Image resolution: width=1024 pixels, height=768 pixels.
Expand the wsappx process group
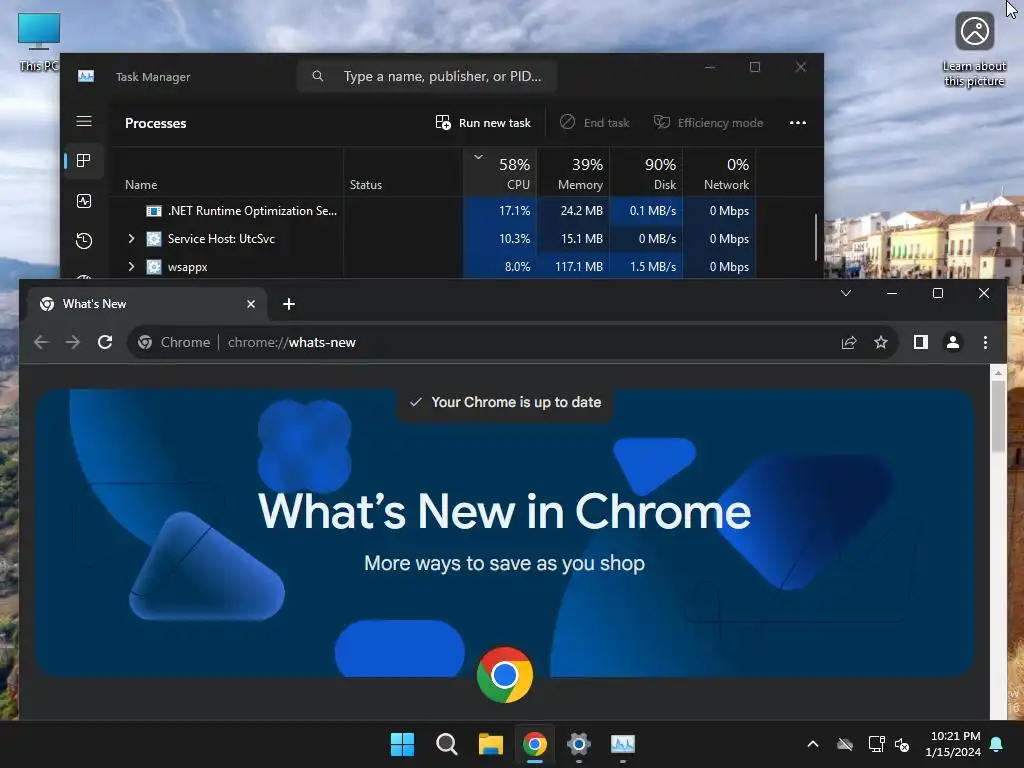point(131,266)
